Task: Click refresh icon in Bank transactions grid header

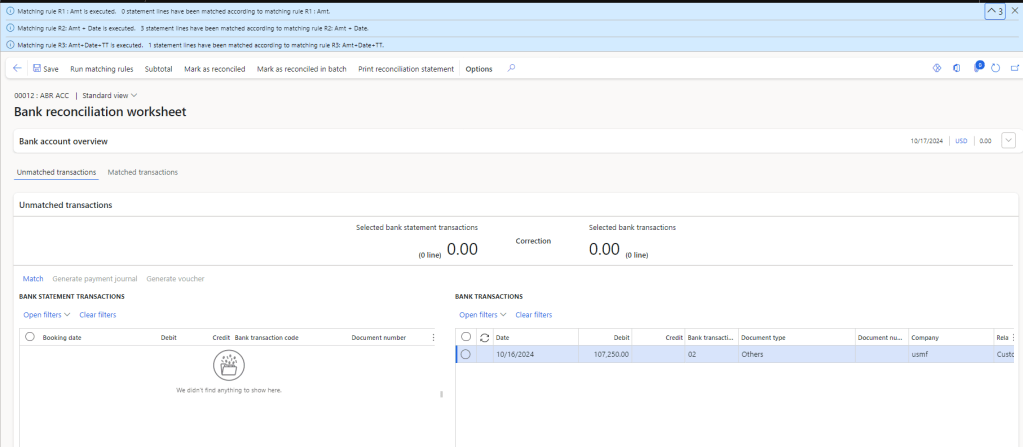Action: click(485, 338)
